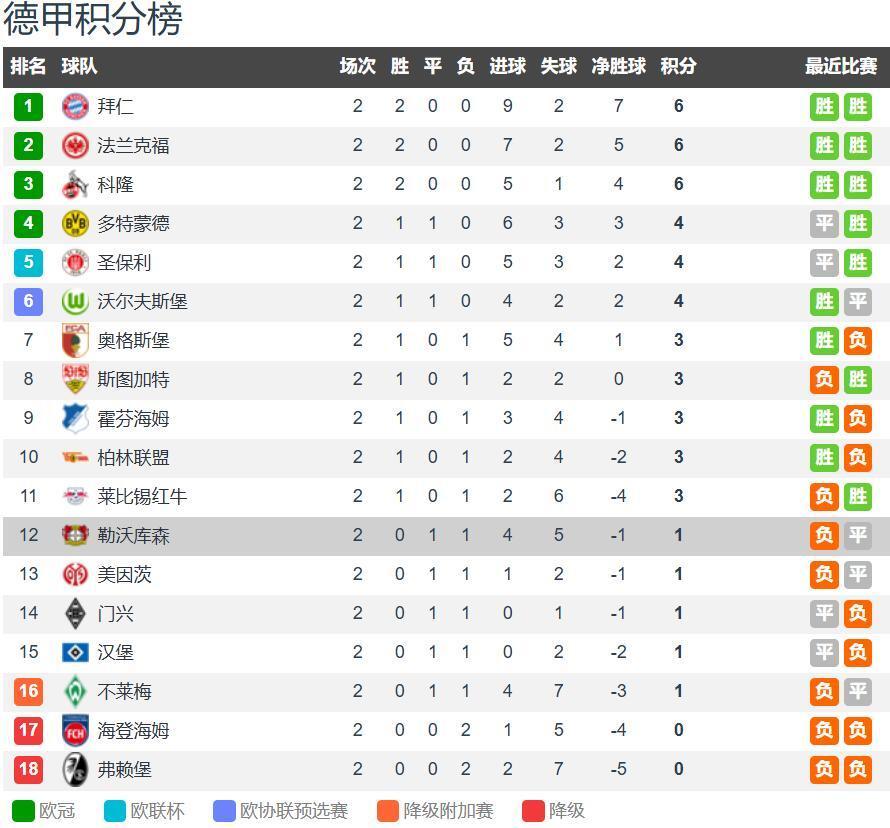Image resolution: width=890 pixels, height=828 pixels.
Task: Click the Freiburg club crest
Action: 75,769
